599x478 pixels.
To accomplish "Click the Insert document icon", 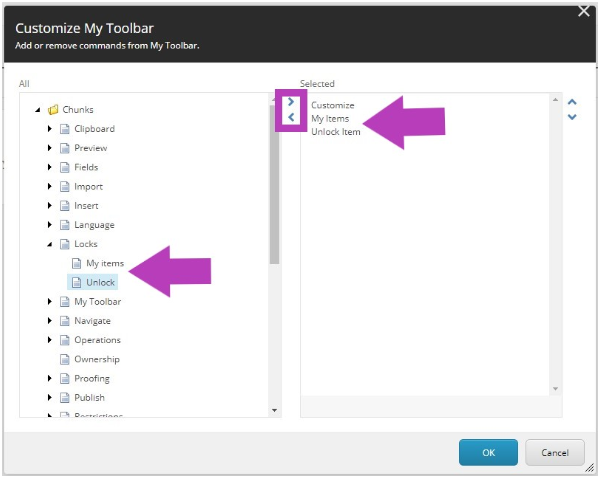I will [65, 206].
